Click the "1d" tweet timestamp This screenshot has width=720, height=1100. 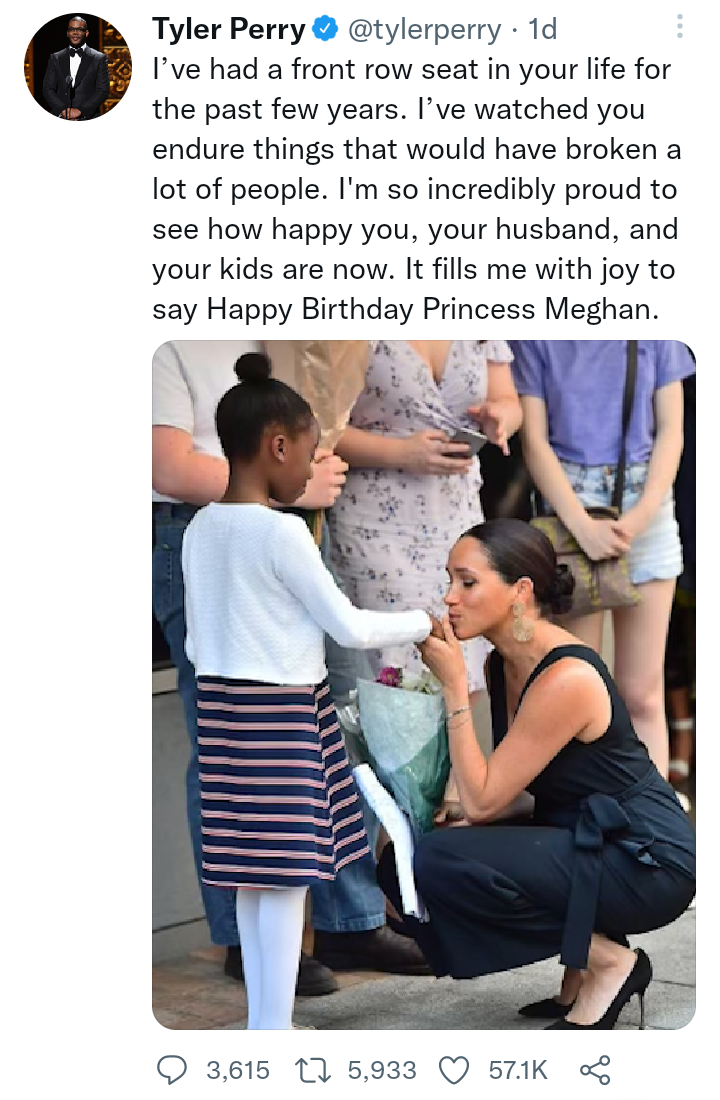[x=542, y=30]
